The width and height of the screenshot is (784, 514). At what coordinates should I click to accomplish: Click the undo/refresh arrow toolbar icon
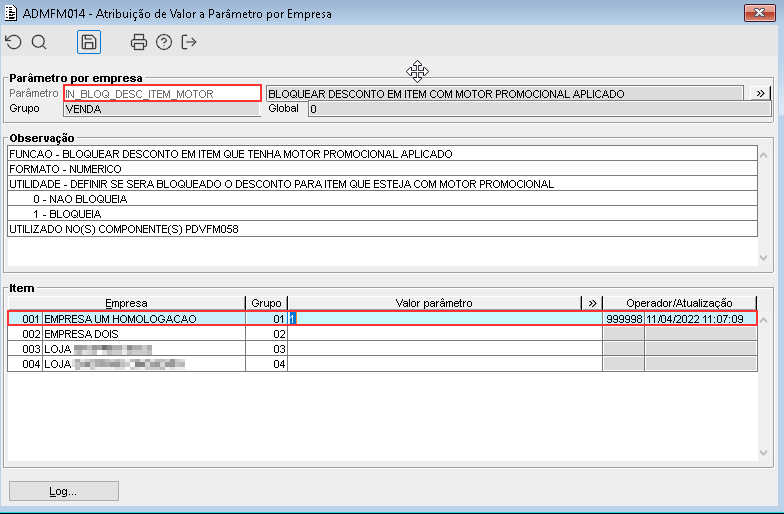[14, 42]
